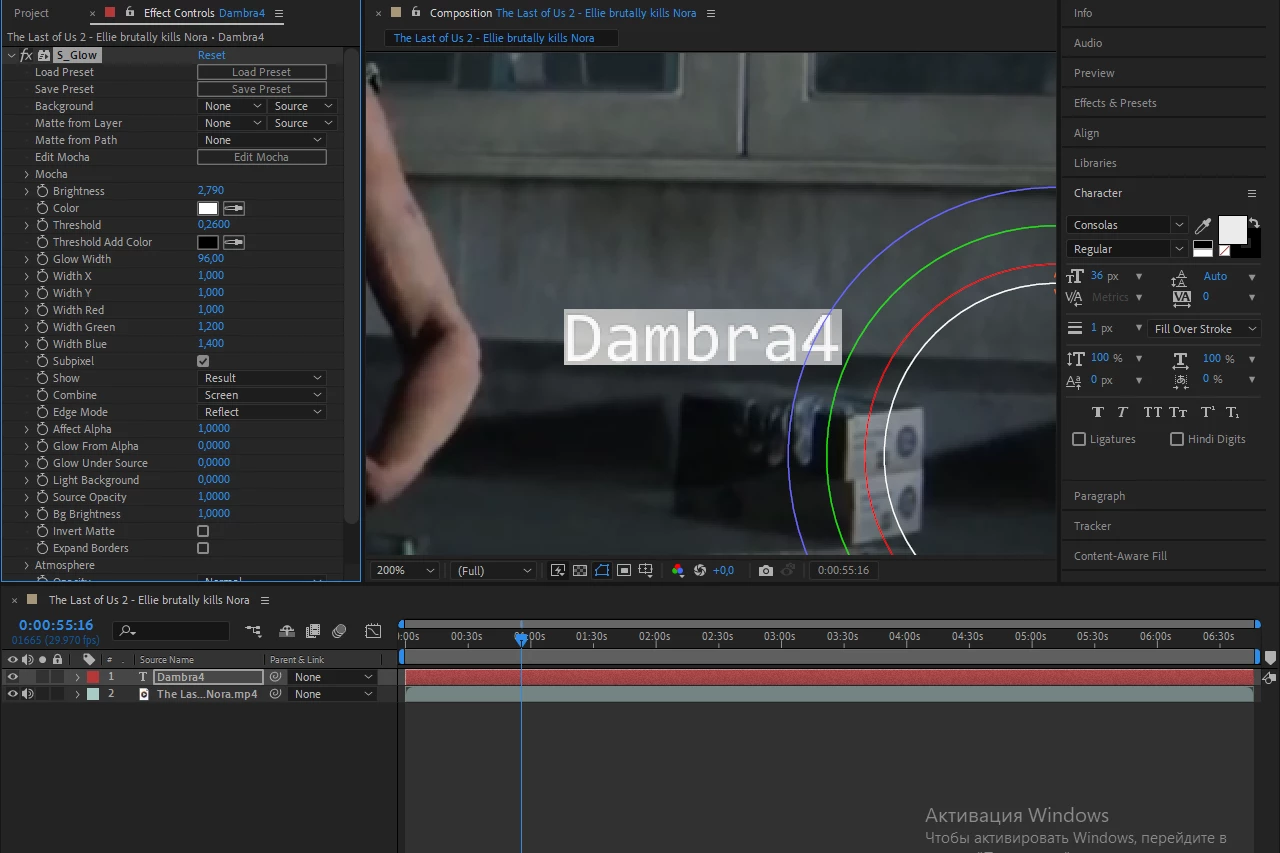Screen dimensions: 1280x853
Task: Expand the Mocha property group
Action: [27, 174]
